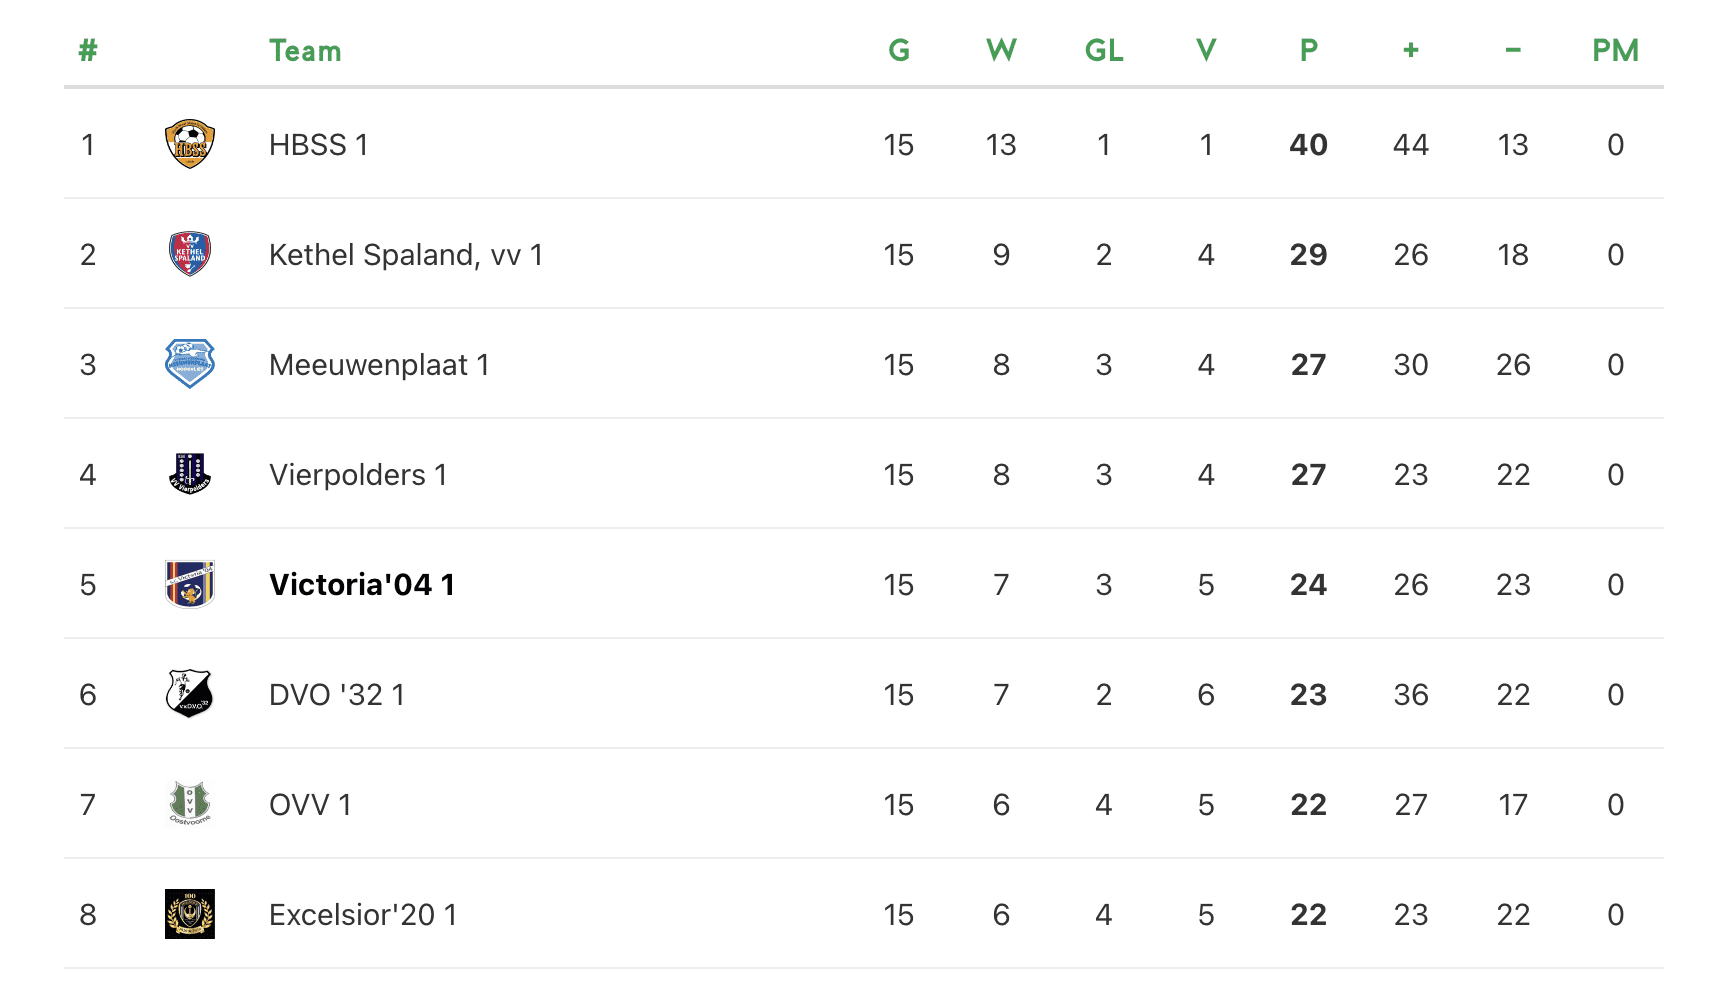The width and height of the screenshot is (1726, 984).
Task: Click the OVV club crest
Action: (x=190, y=804)
